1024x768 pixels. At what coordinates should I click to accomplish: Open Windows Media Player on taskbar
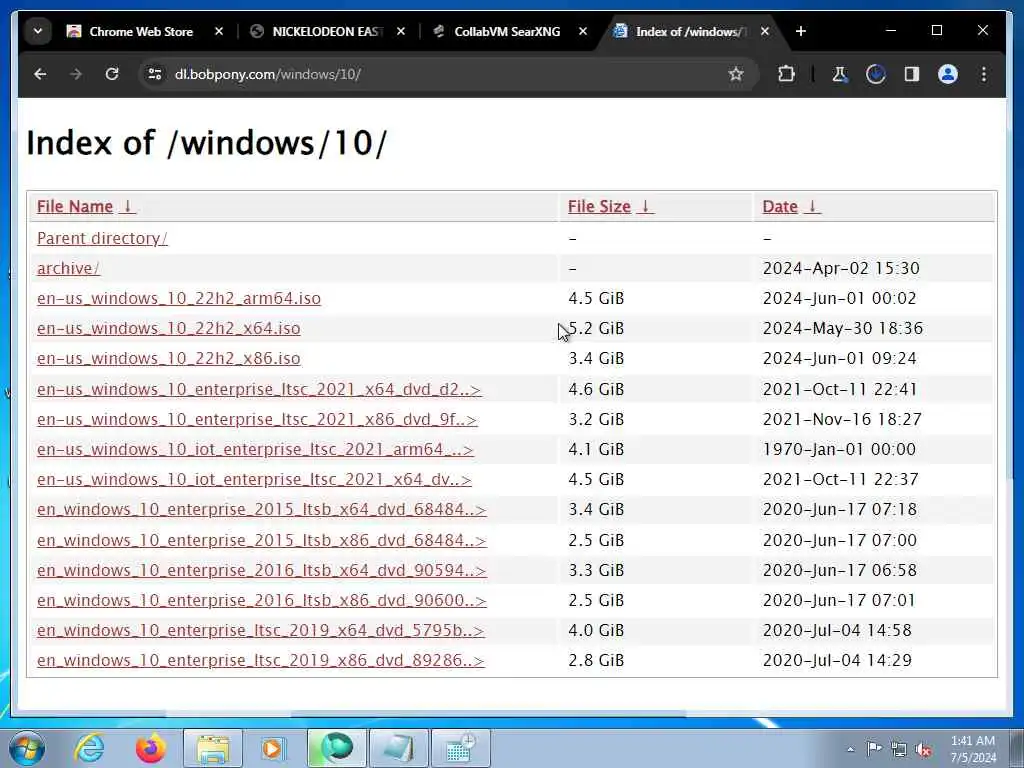(274, 748)
